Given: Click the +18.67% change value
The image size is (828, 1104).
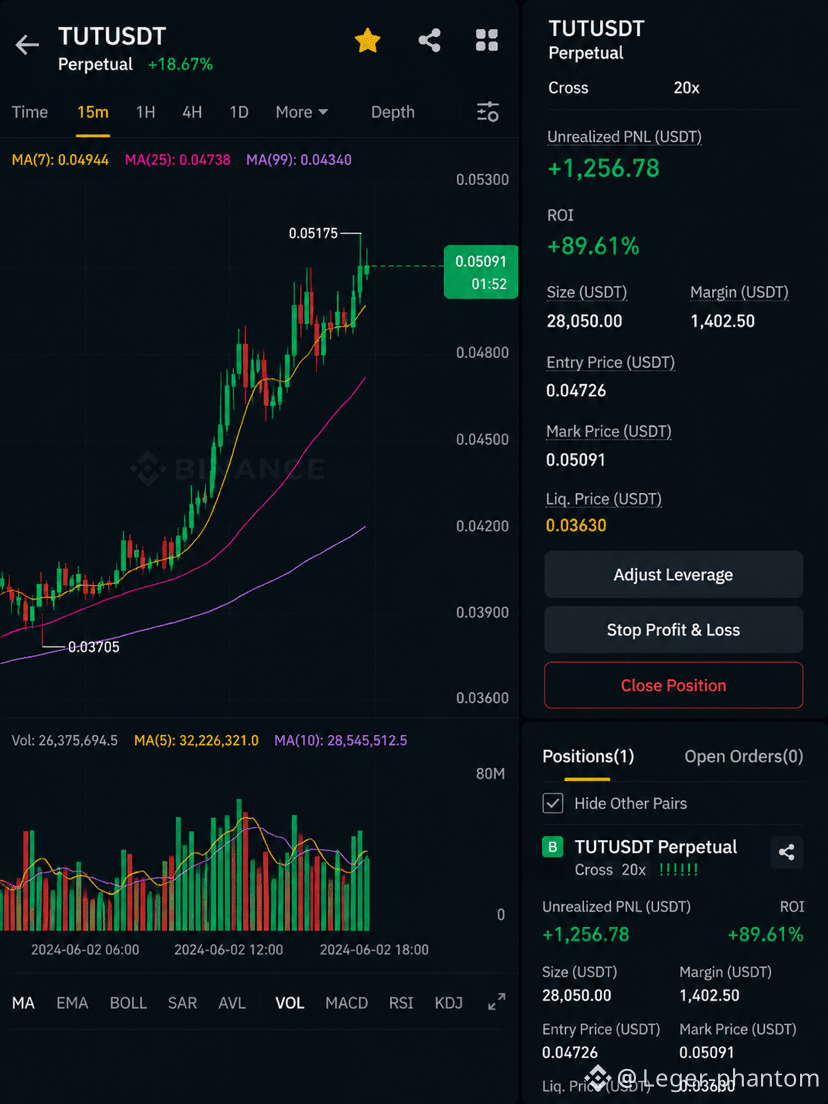Looking at the screenshot, I should [180, 65].
